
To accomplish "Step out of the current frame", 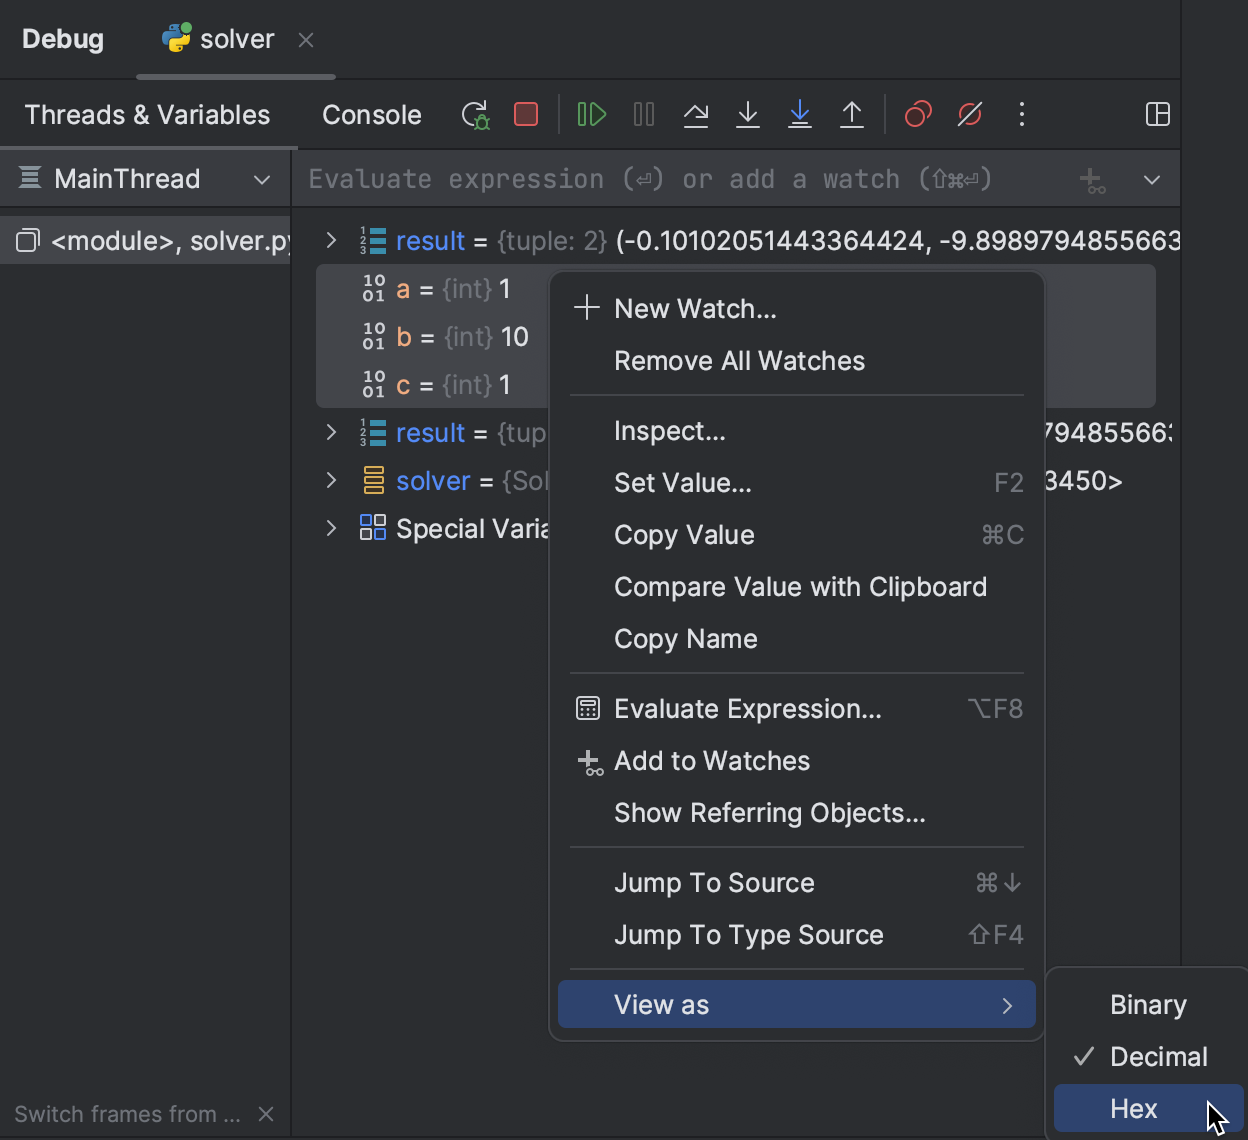I will click(x=852, y=114).
